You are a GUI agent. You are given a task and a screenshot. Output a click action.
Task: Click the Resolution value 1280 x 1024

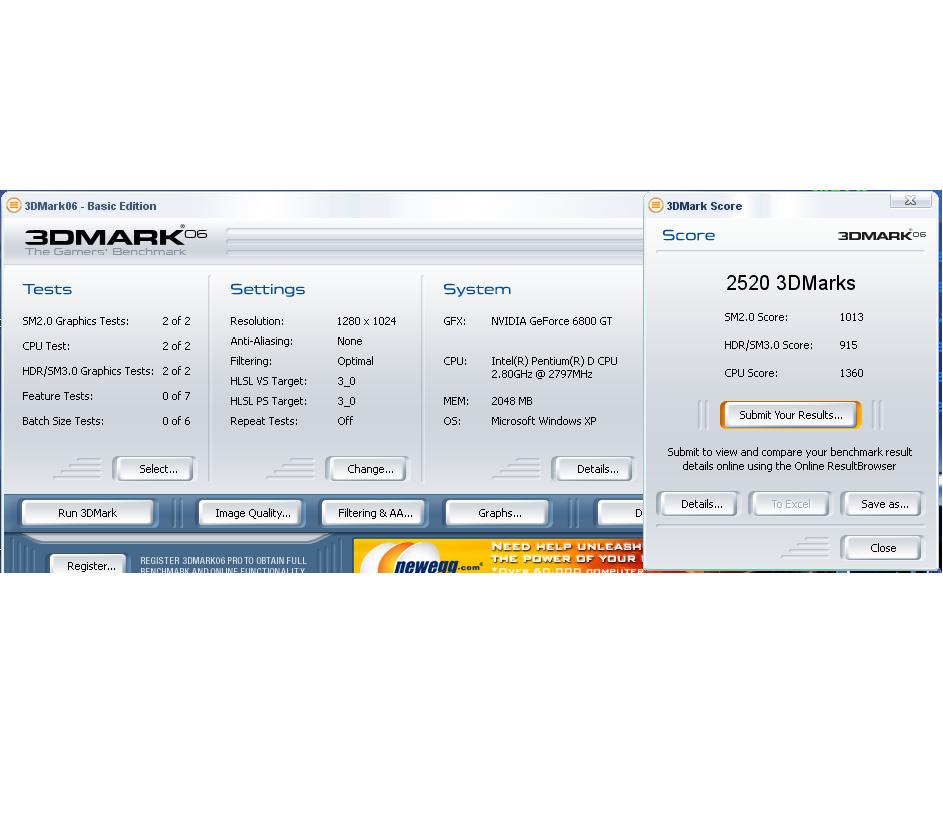[366, 321]
